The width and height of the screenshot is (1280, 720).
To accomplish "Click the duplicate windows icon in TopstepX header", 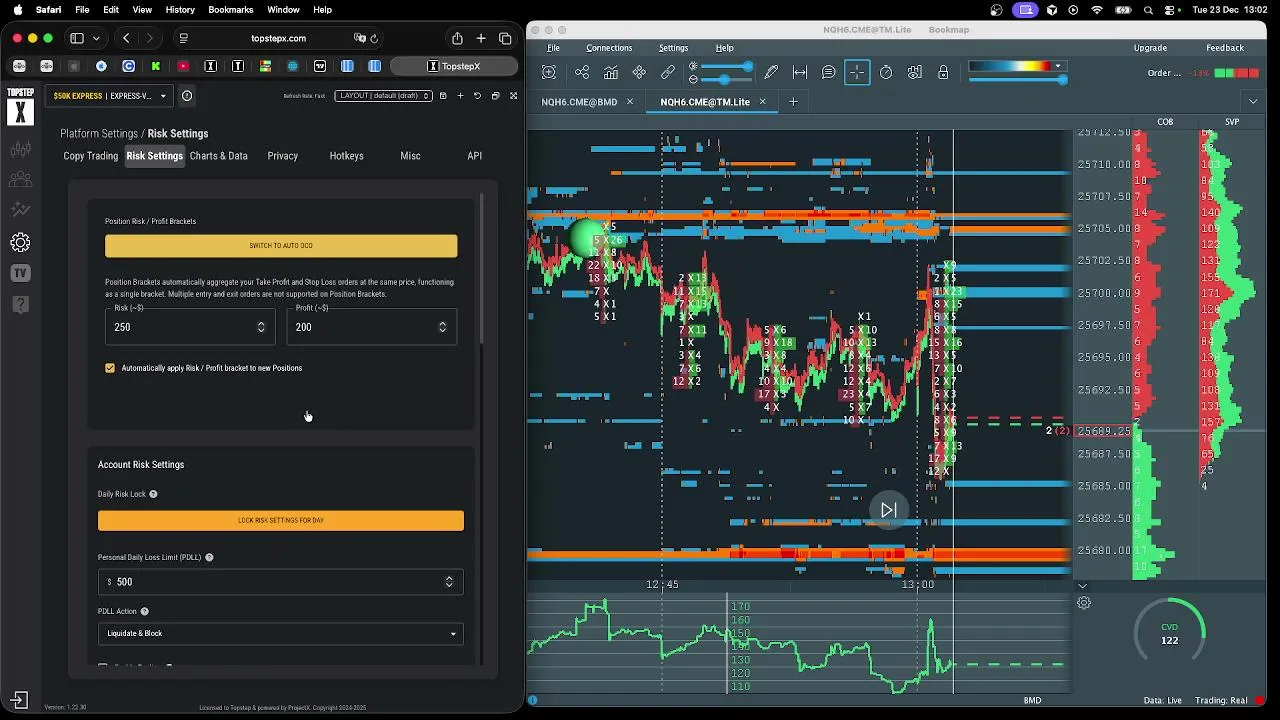I will (x=495, y=96).
